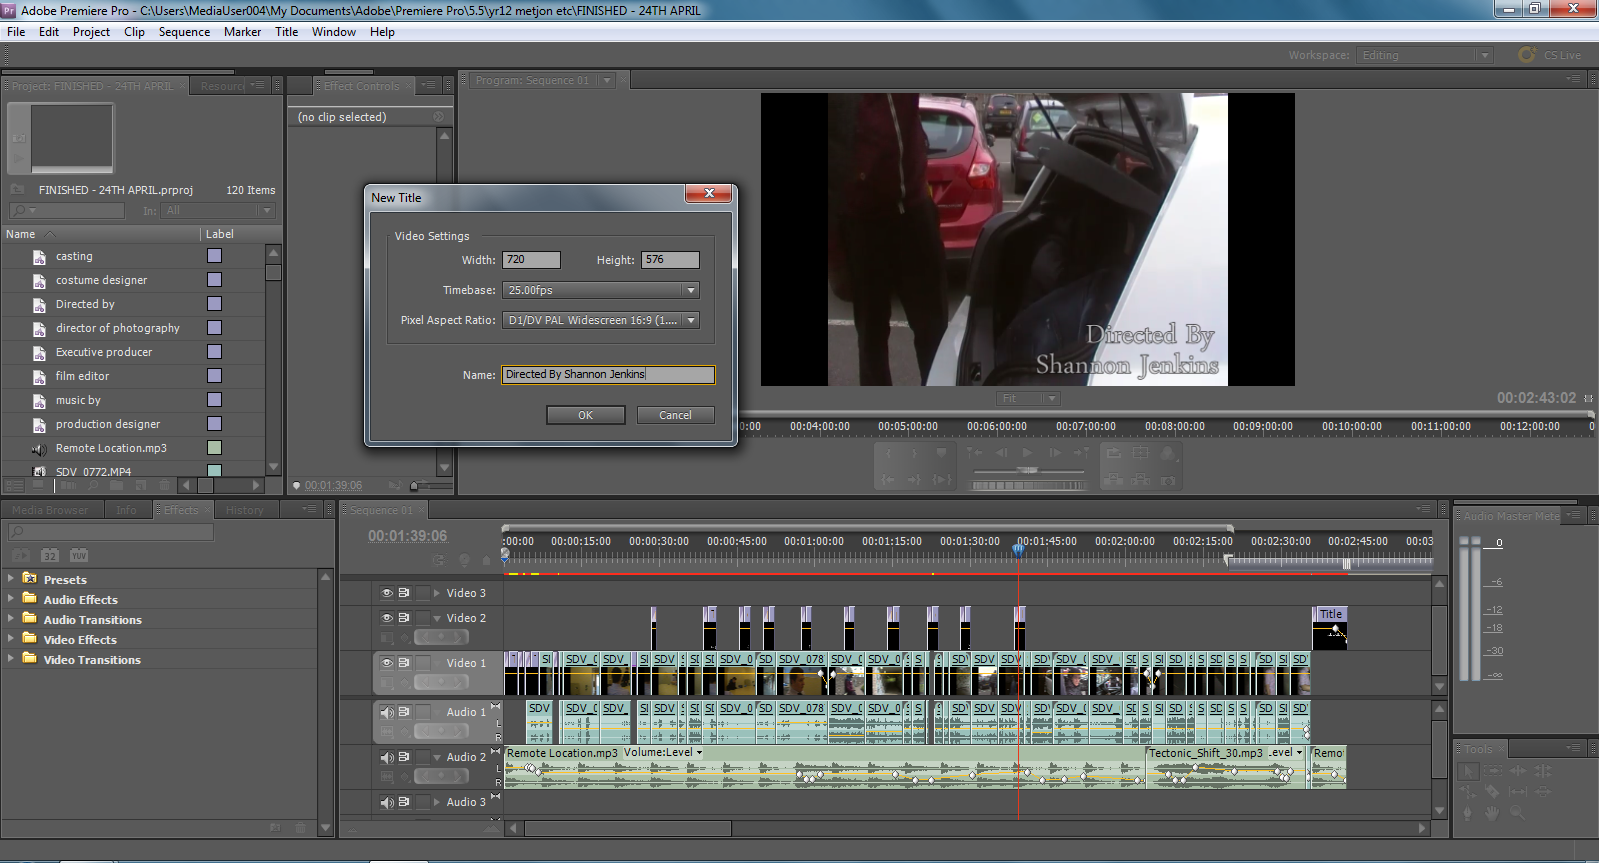The image size is (1599, 863).
Task: Open the Title menu
Action: coord(286,32)
